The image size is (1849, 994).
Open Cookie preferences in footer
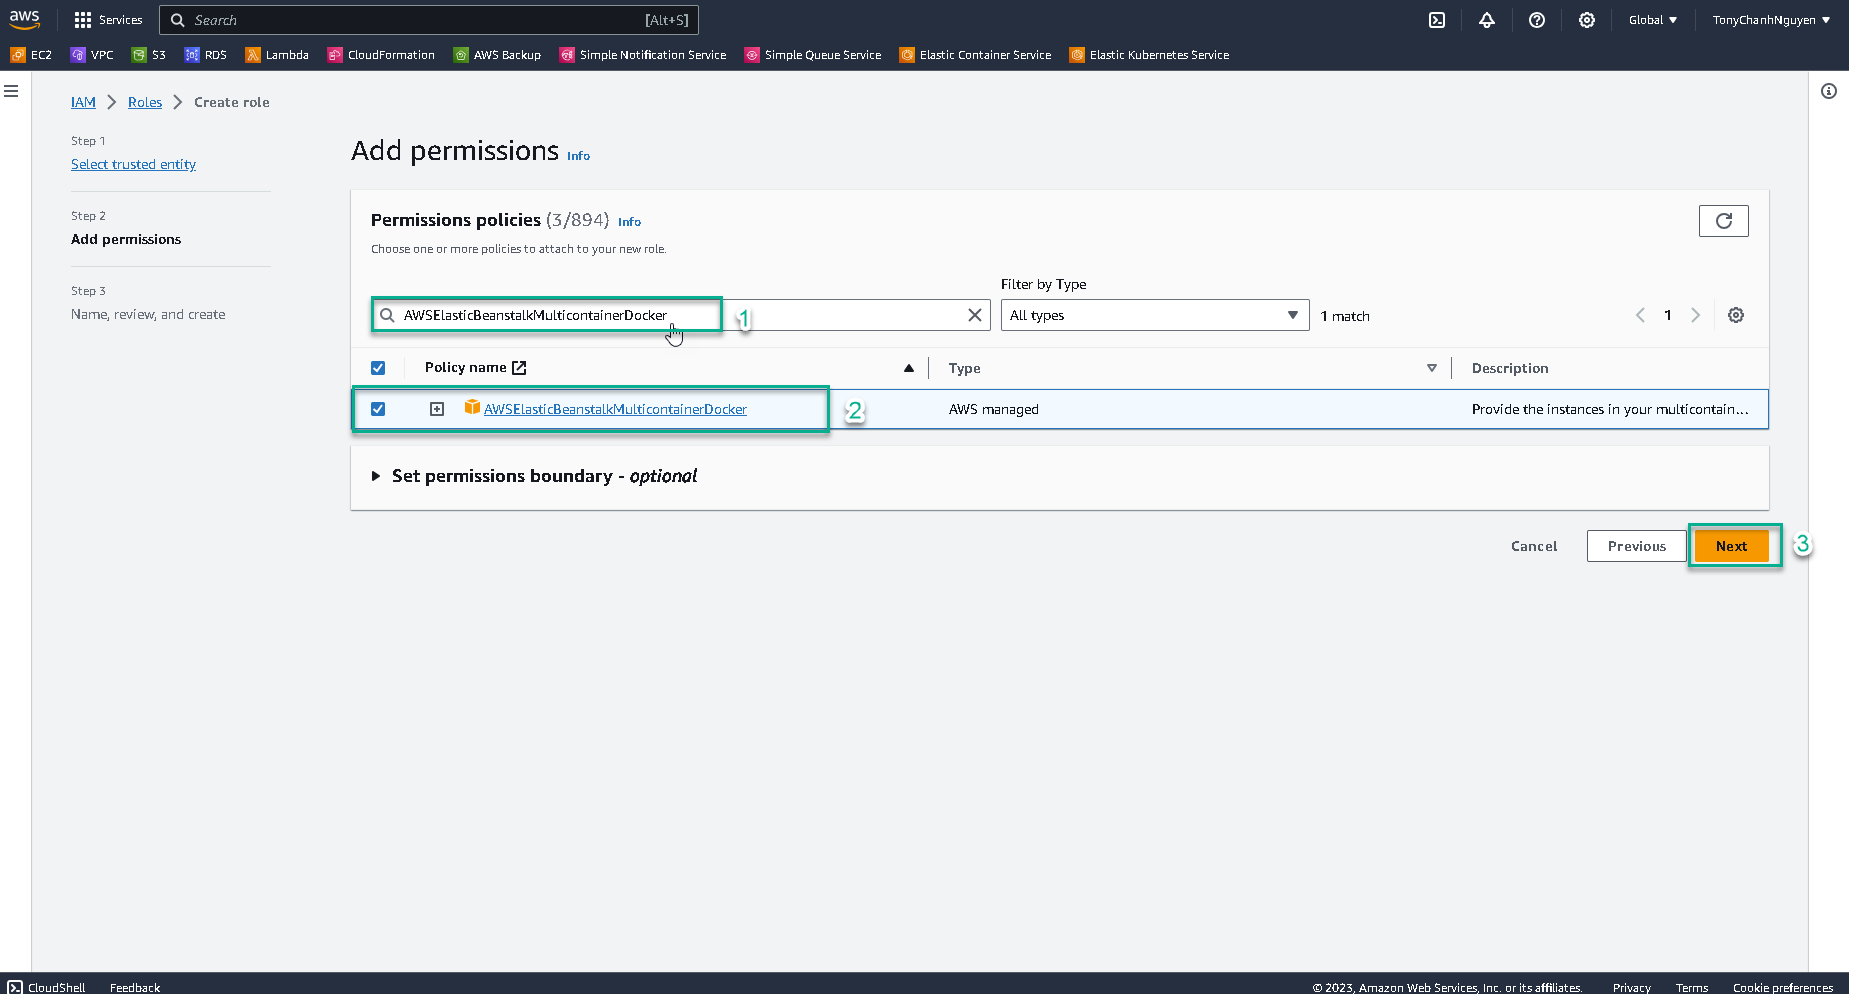[x=1783, y=987]
